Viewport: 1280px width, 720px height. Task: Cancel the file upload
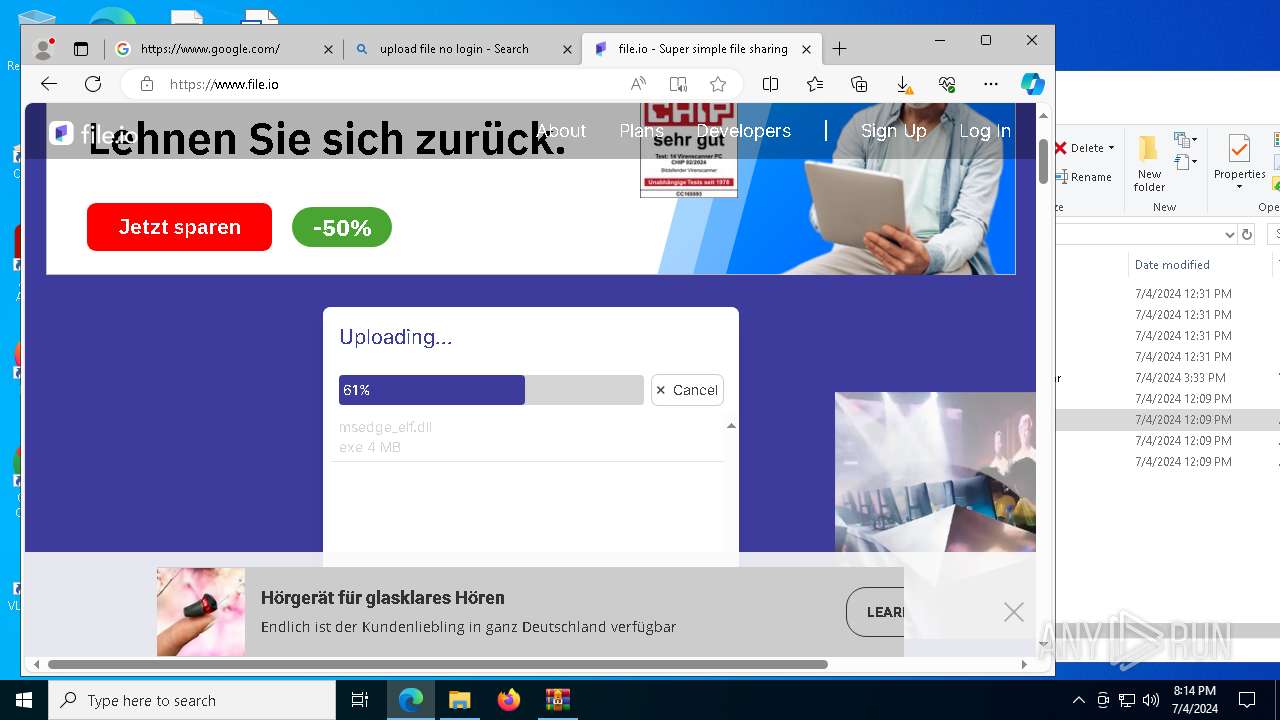click(687, 390)
